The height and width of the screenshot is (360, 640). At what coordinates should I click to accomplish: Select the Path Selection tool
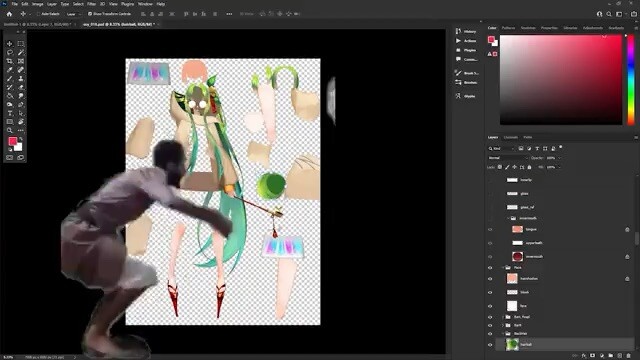20,113
